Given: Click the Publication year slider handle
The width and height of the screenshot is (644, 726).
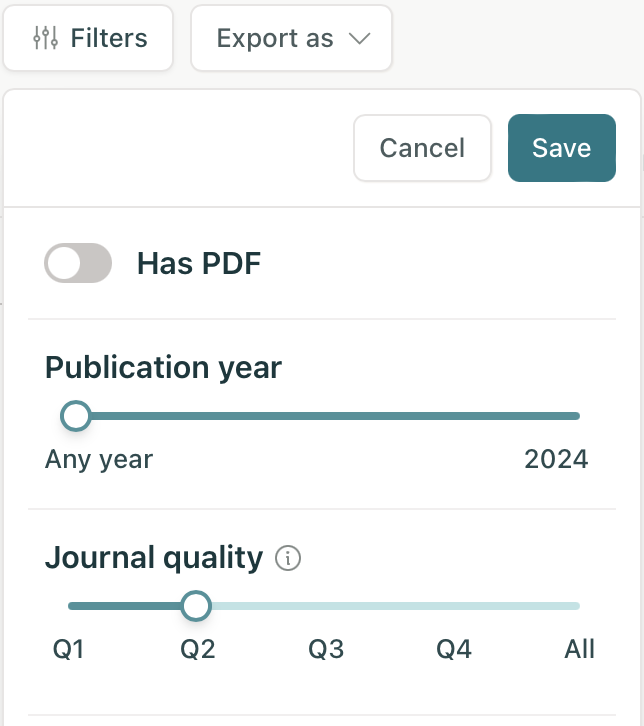Looking at the screenshot, I should tap(76, 416).
